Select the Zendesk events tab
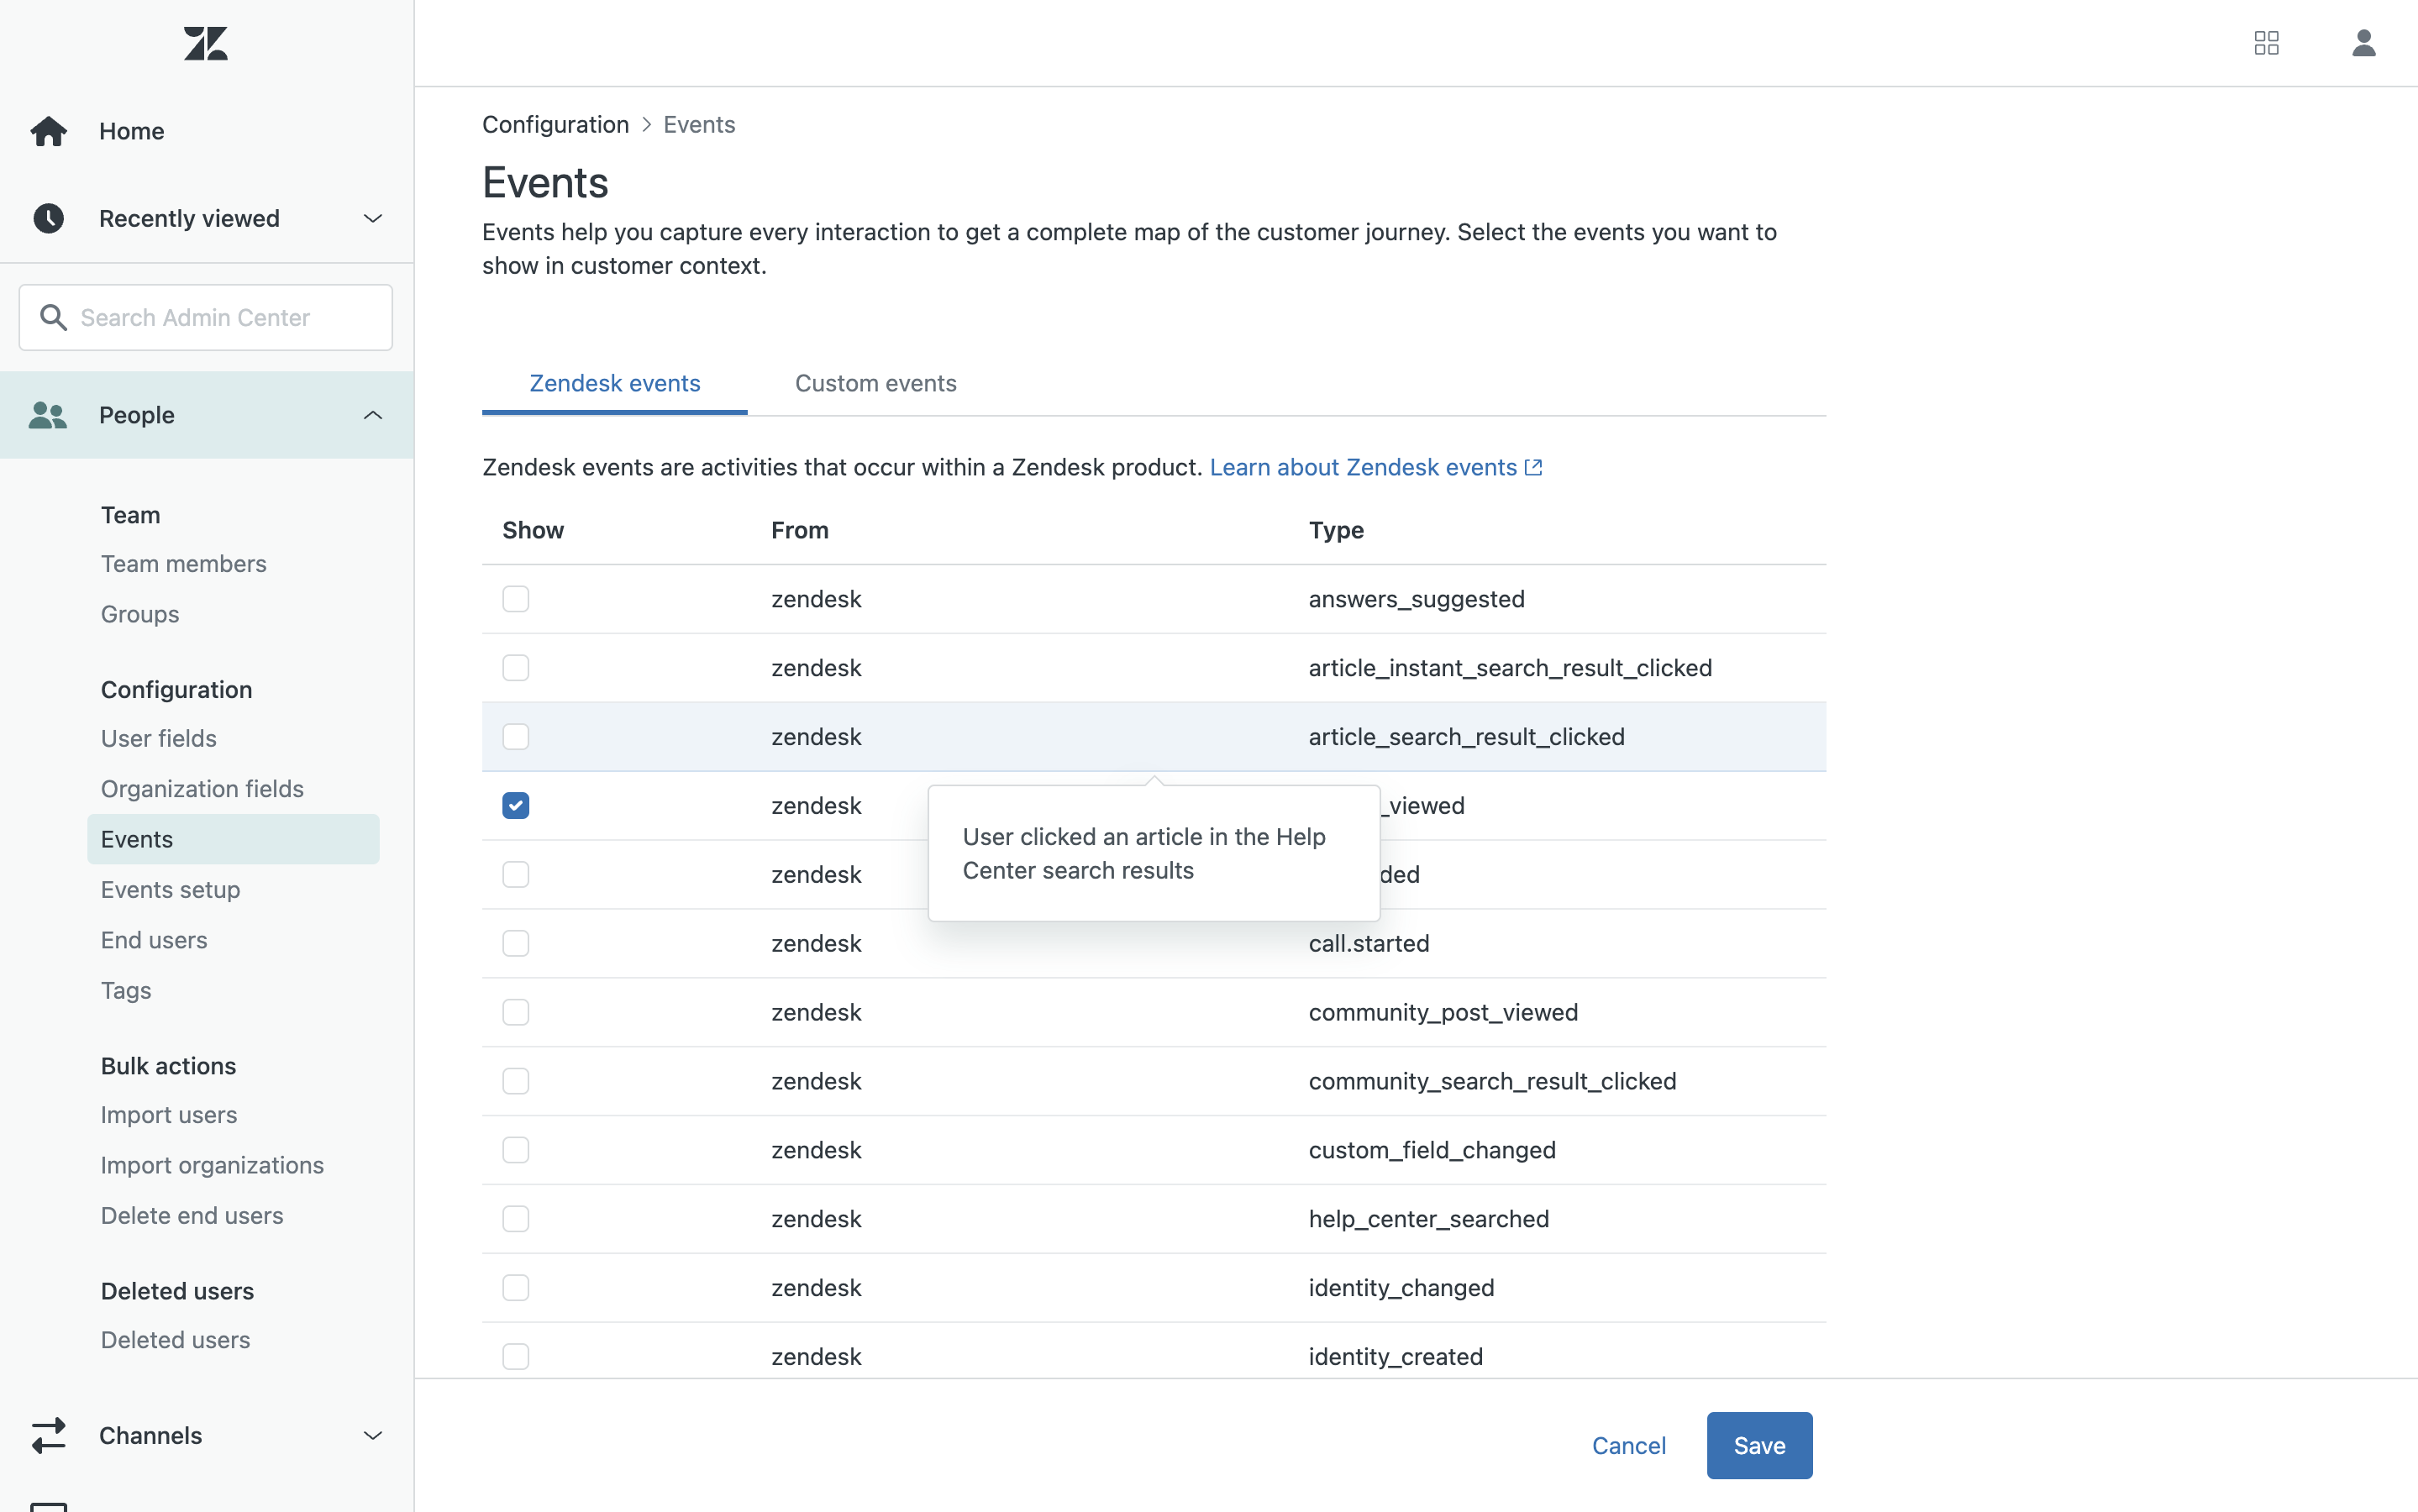 614,383
